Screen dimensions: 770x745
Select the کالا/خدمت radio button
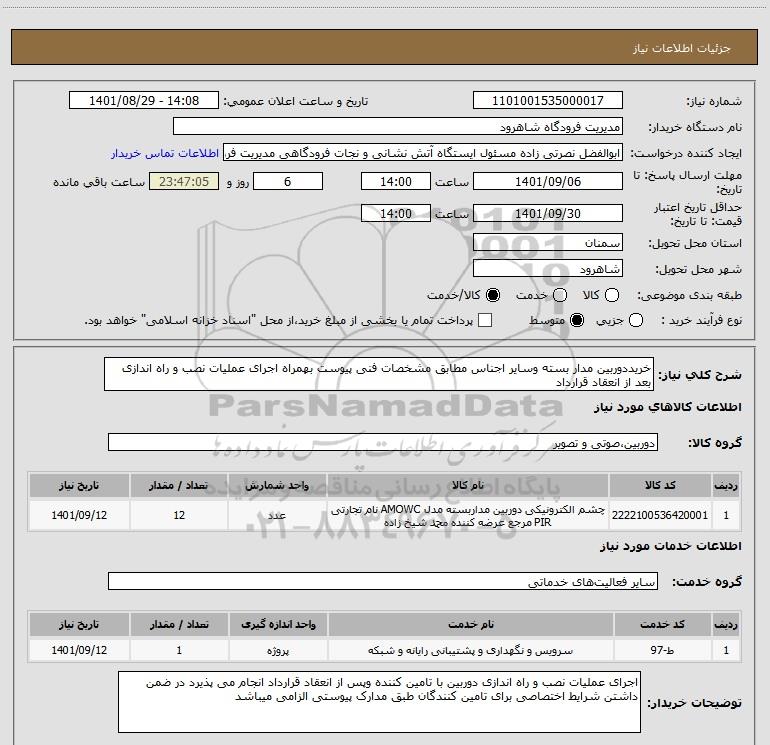(493, 295)
